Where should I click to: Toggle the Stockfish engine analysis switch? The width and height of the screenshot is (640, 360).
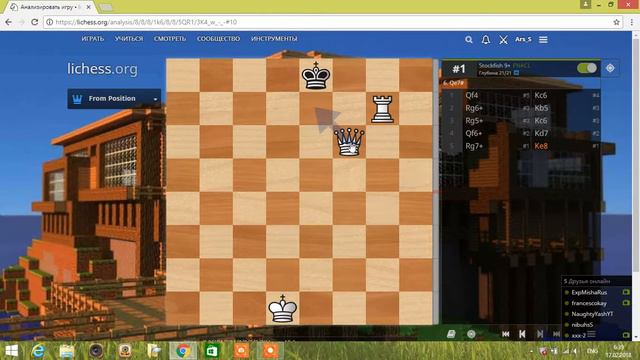(x=587, y=68)
